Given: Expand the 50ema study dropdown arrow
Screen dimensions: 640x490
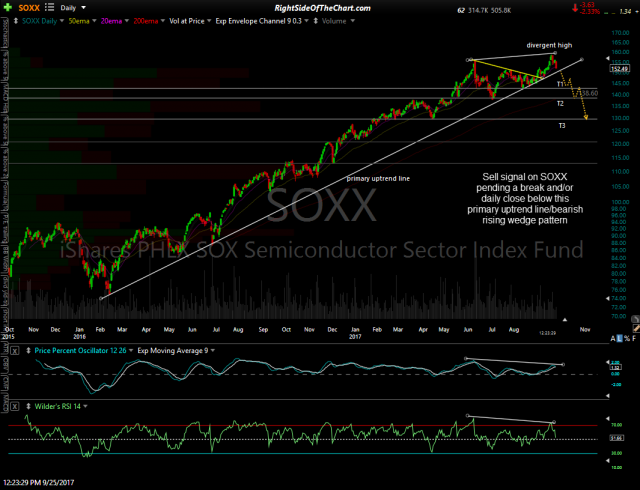Looking at the screenshot, I should [94, 21].
